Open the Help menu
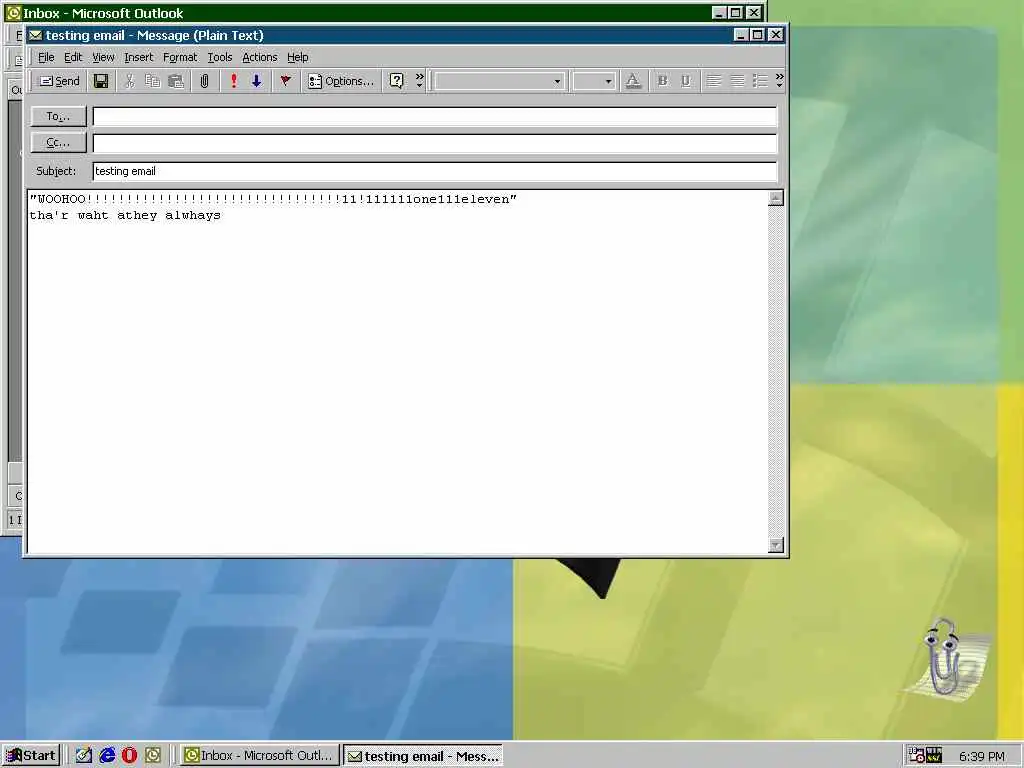 (298, 57)
